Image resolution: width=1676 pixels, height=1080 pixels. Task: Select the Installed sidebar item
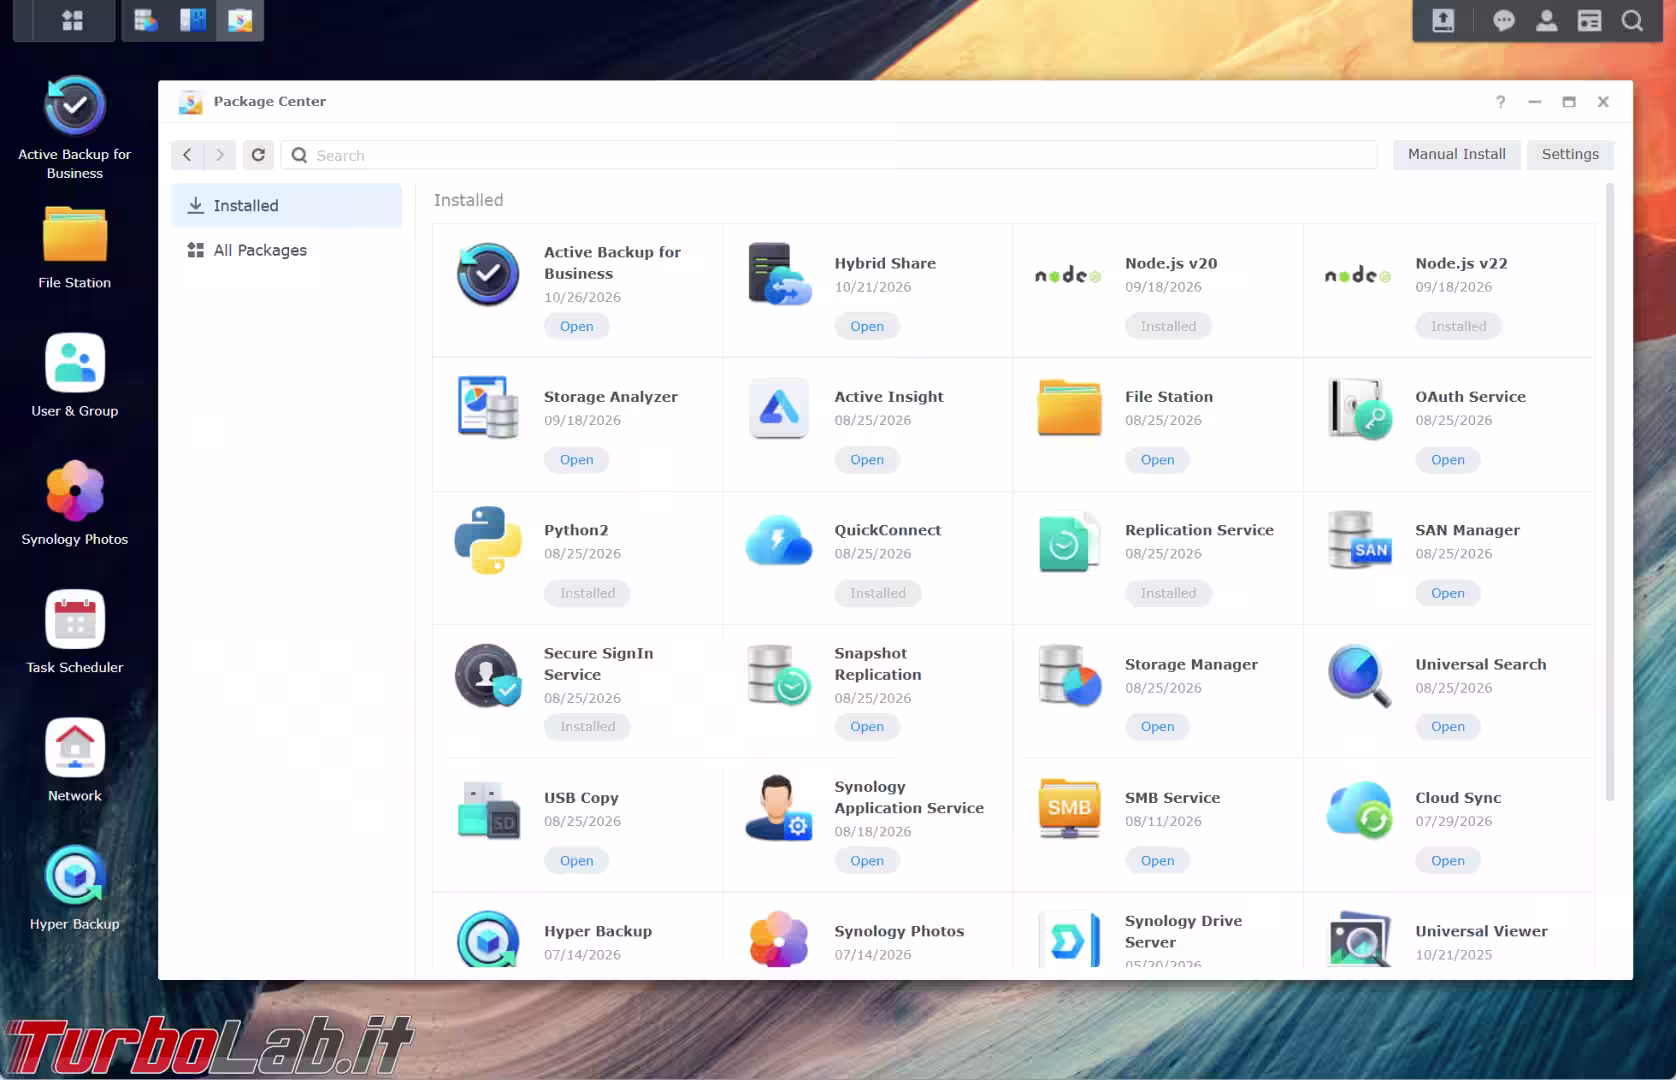point(287,205)
